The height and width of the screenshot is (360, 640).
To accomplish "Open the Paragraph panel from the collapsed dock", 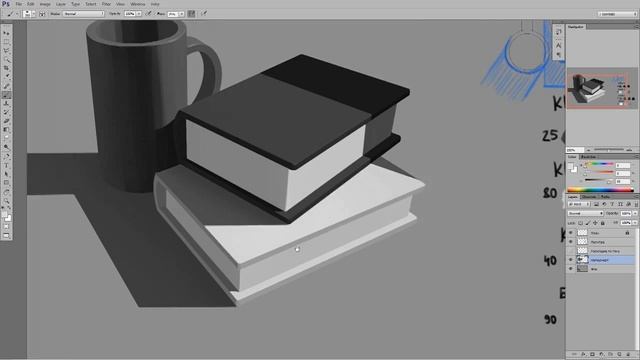I will click(x=559, y=54).
